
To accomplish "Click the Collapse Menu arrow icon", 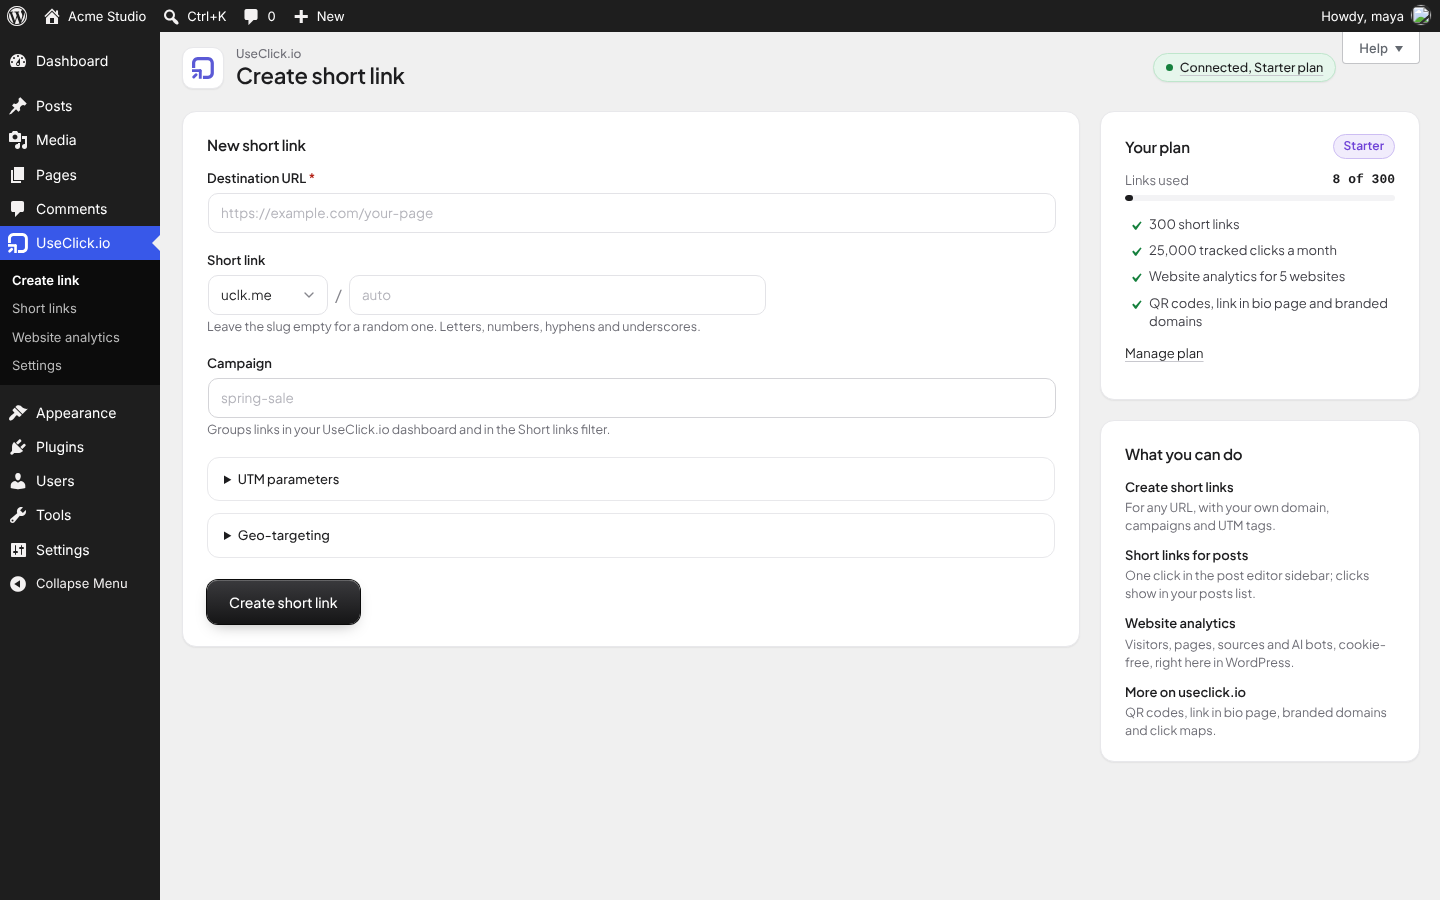I will pyautogui.click(x=18, y=584).
